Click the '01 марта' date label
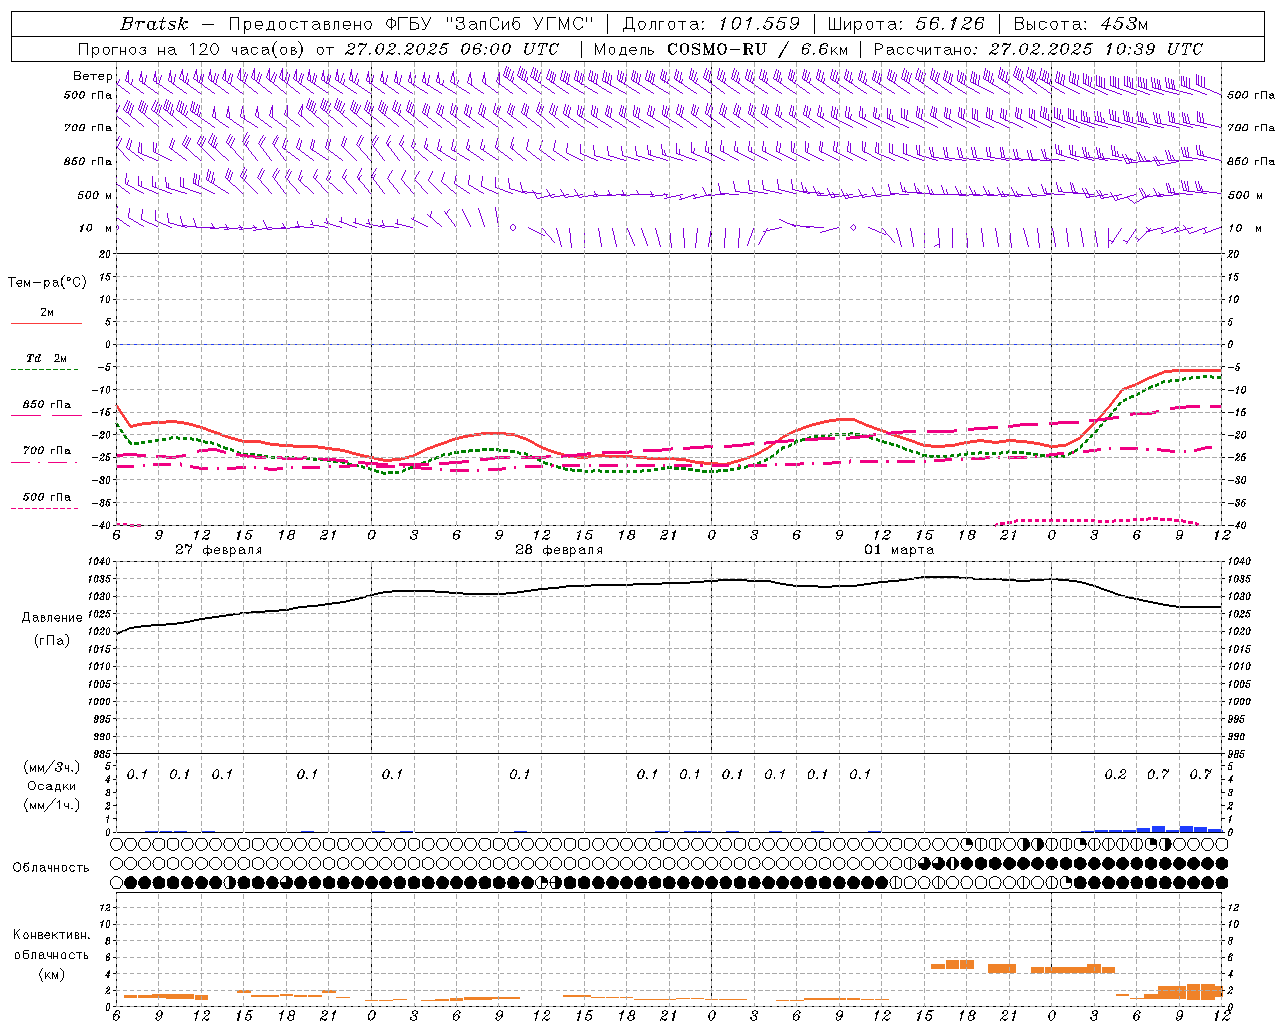The image size is (1280, 1024). 899,550
